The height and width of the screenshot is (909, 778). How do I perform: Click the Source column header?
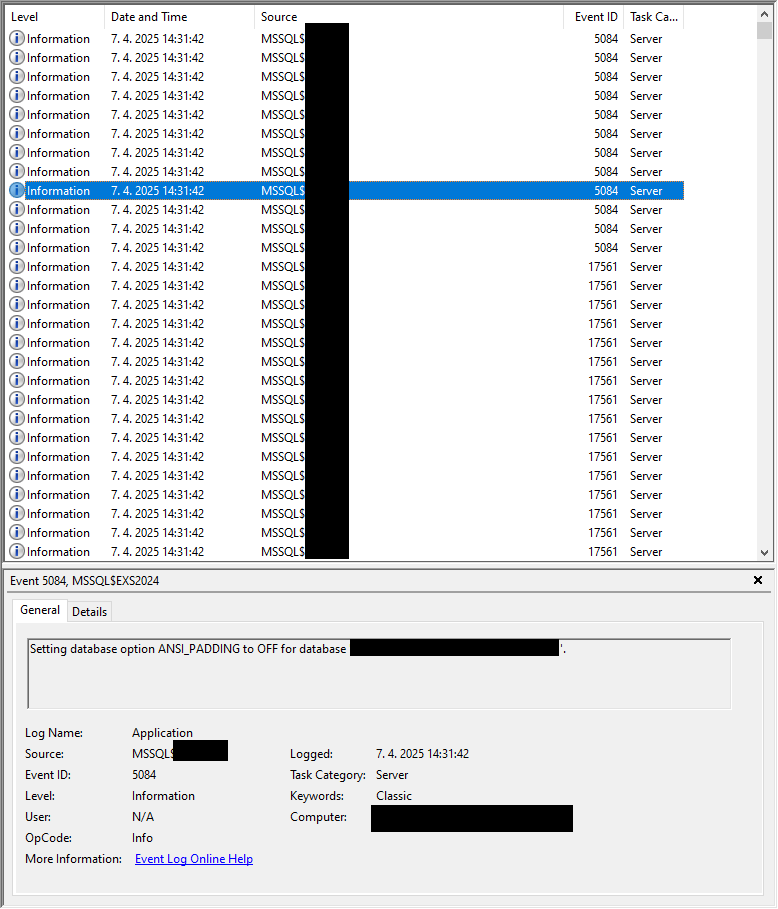409,17
